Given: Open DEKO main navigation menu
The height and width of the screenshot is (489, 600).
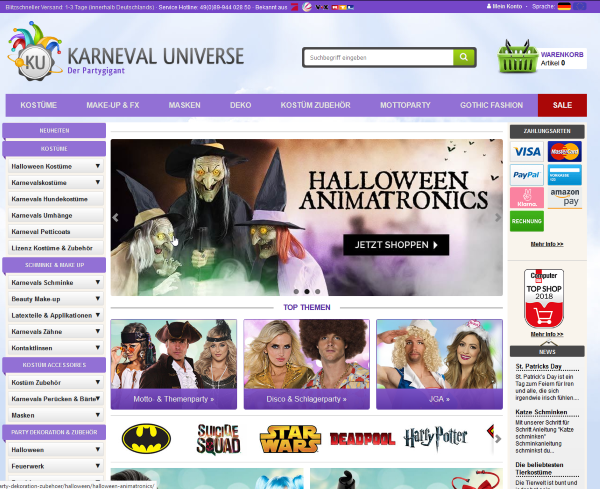Looking at the screenshot, I should (240, 105).
